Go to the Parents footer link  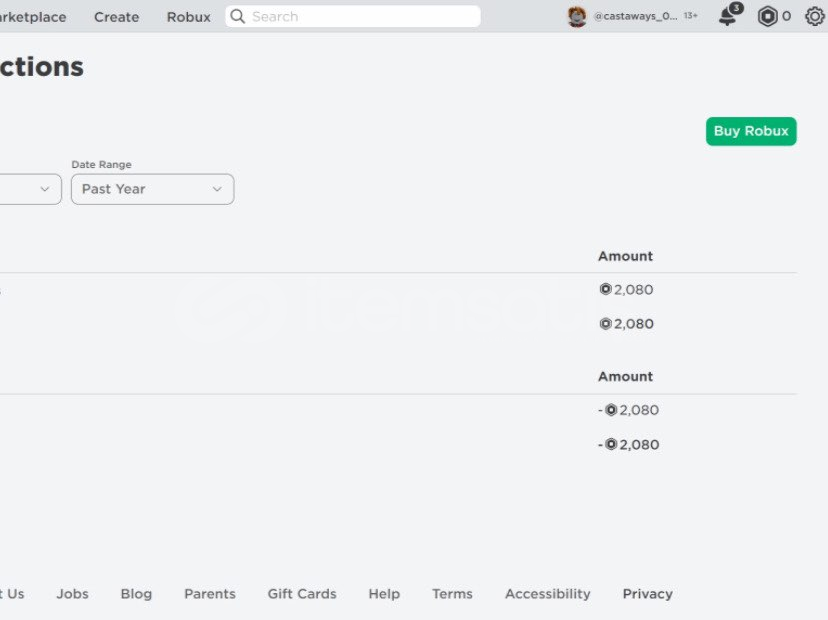(x=210, y=594)
